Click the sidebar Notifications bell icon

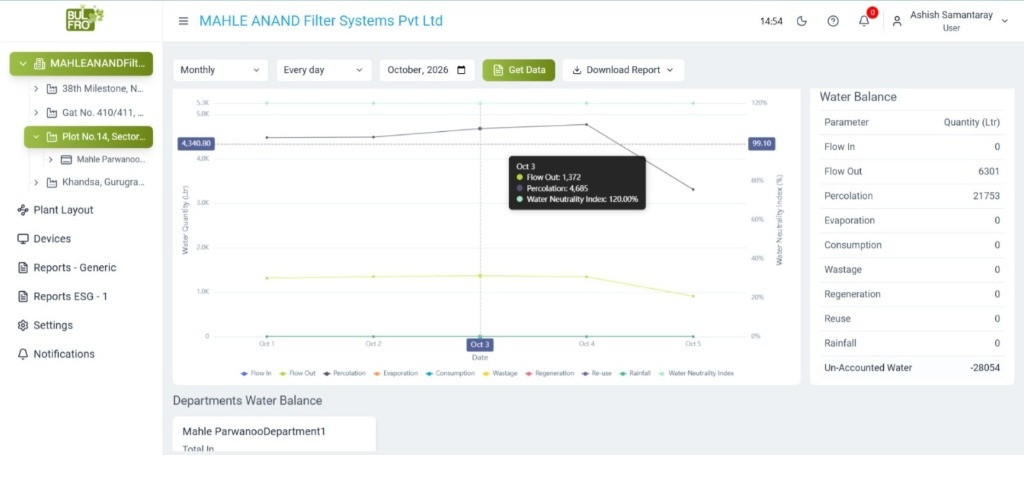tap(23, 353)
